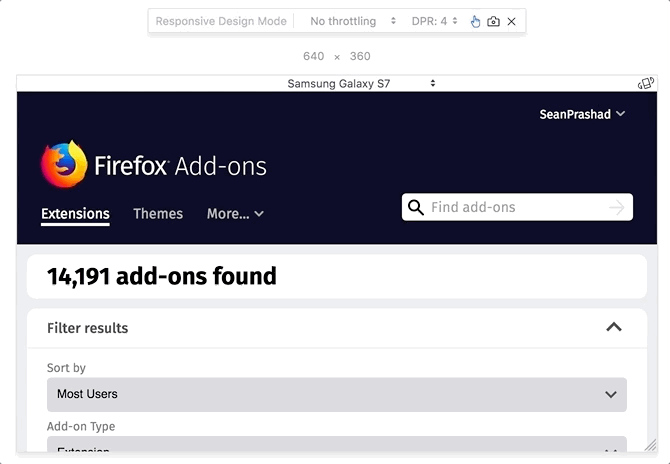Select the Themes tab
This screenshot has height=464, width=670.
(x=158, y=214)
